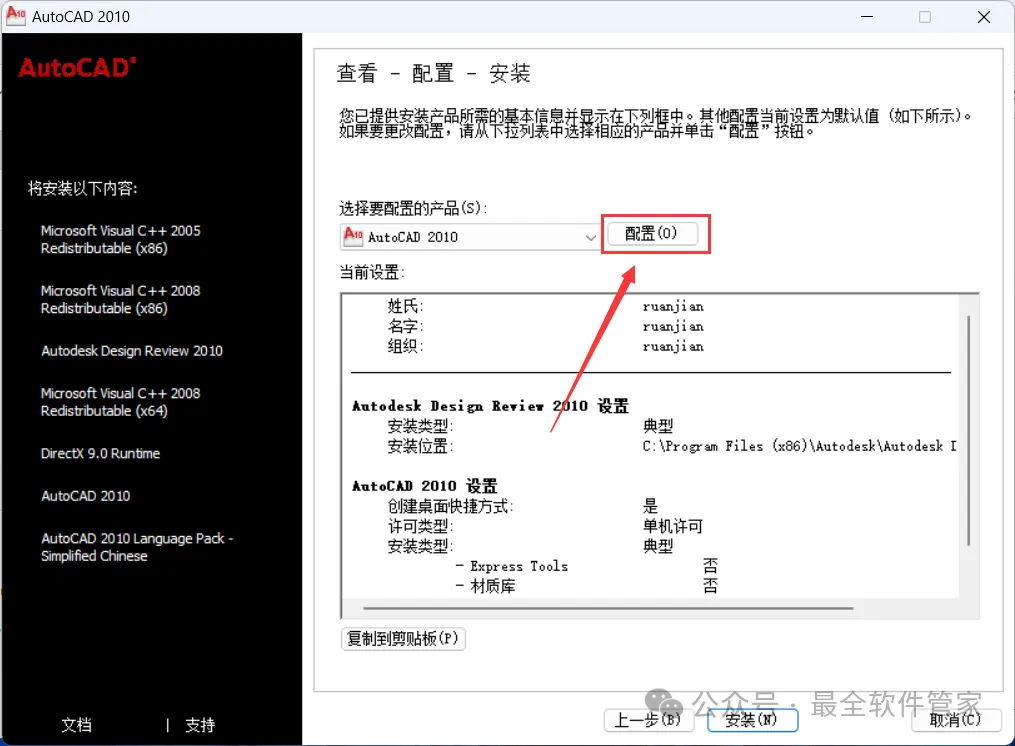
Task: Click the red AutoCAD logo in sidebar
Action: tap(77, 67)
